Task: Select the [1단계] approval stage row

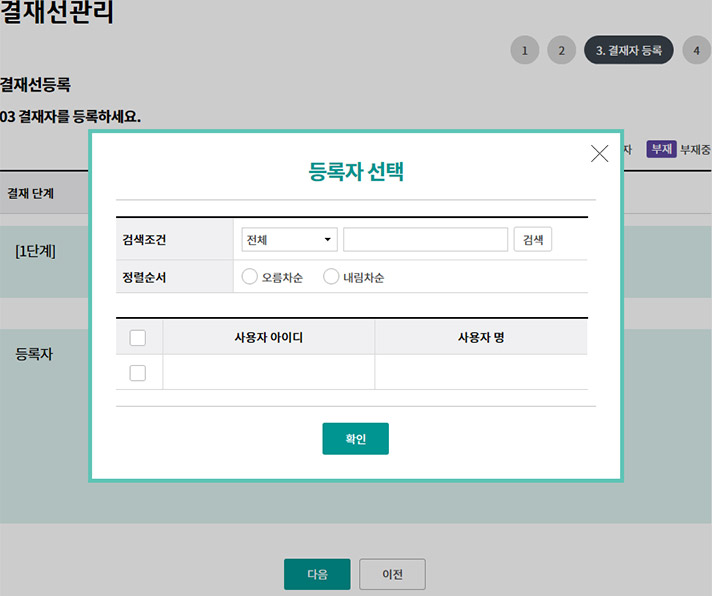Action: pos(35,251)
